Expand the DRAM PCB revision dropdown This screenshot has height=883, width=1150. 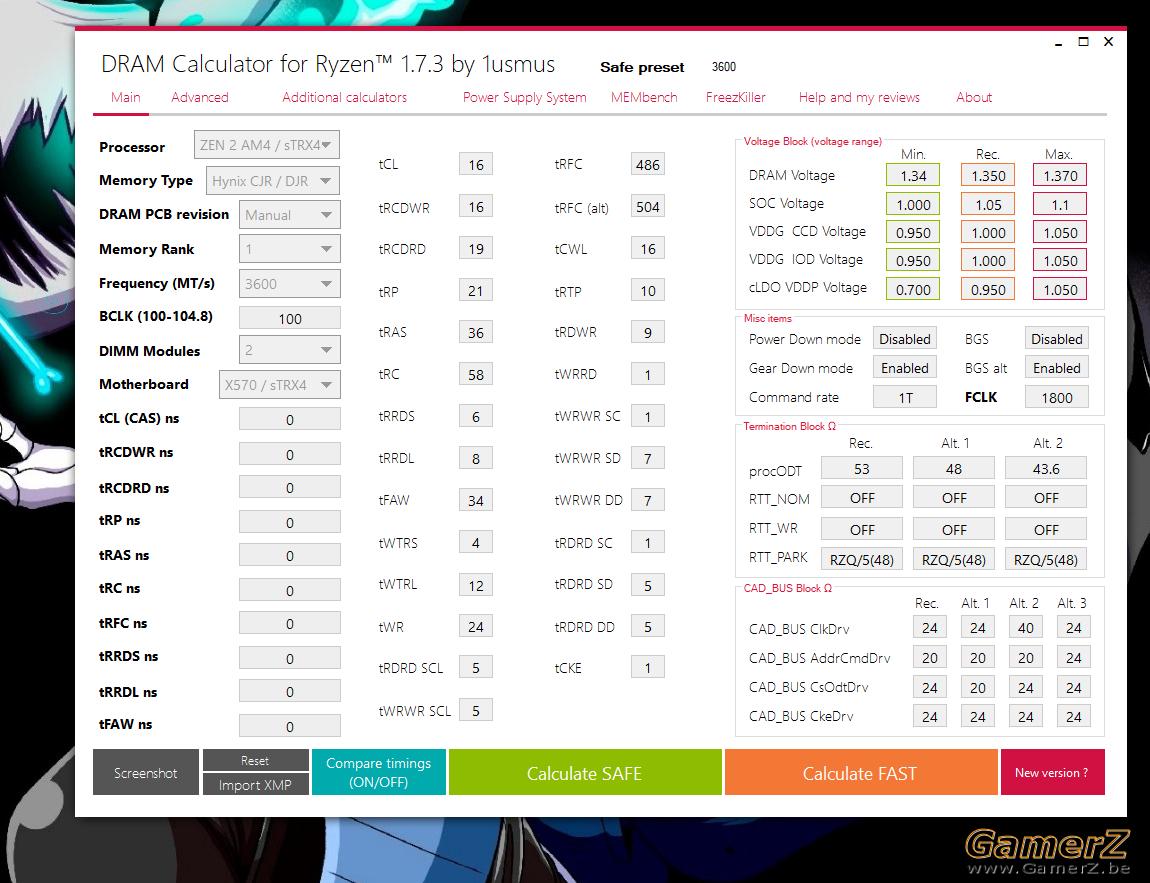(x=290, y=215)
